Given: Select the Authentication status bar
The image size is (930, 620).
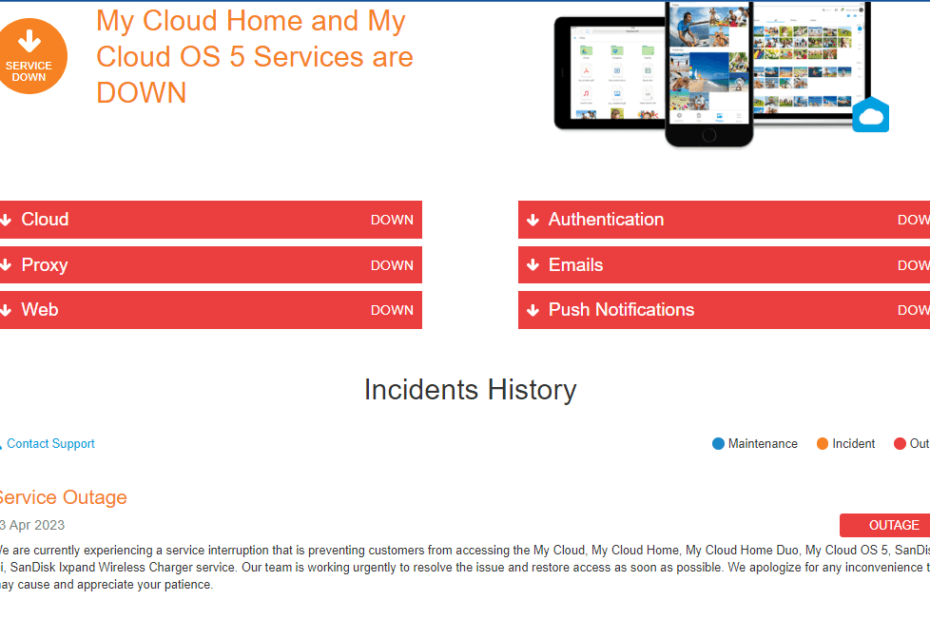Looking at the screenshot, I should tap(724, 220).
